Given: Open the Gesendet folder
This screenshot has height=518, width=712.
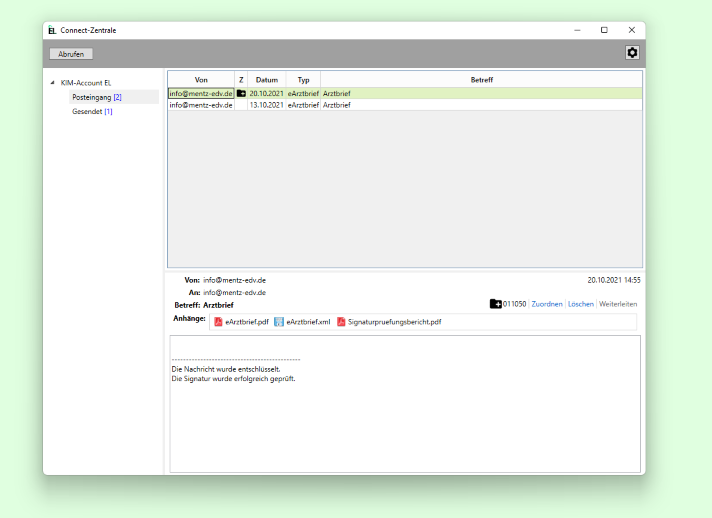Looking at the screenshot, I should tap(92, 112).
